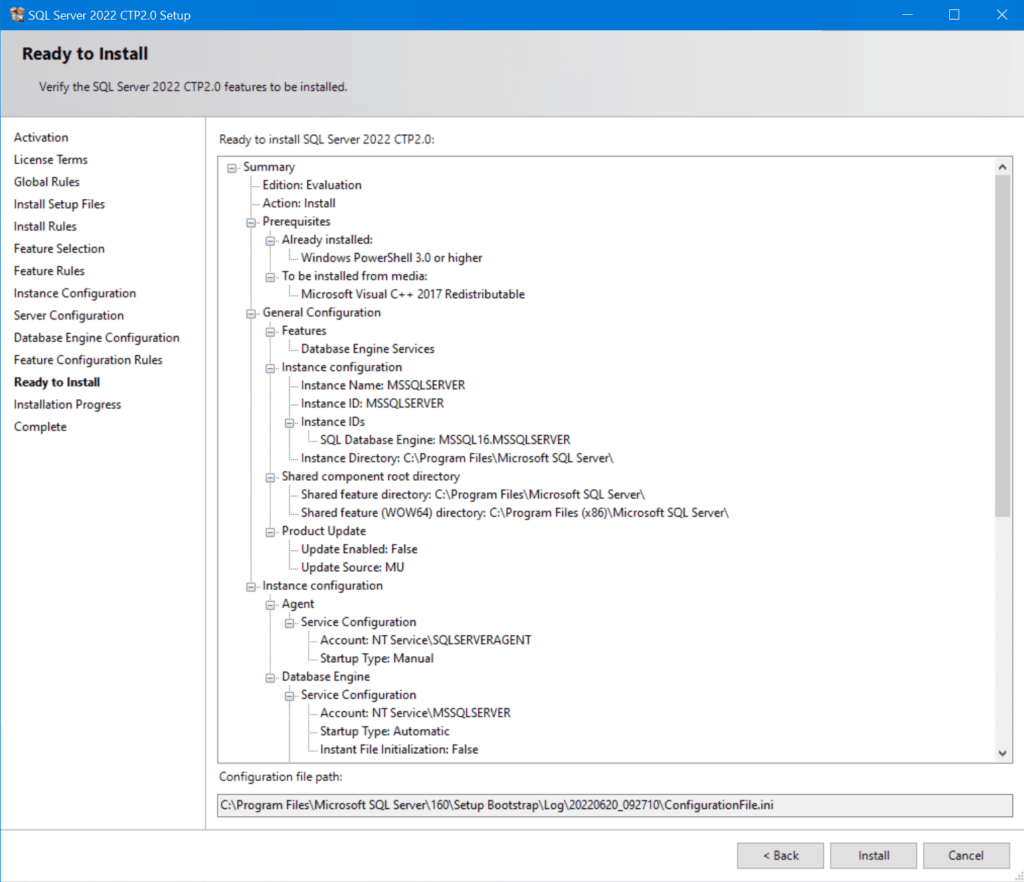Select 'Update Source: MU' row

[353, 567]
